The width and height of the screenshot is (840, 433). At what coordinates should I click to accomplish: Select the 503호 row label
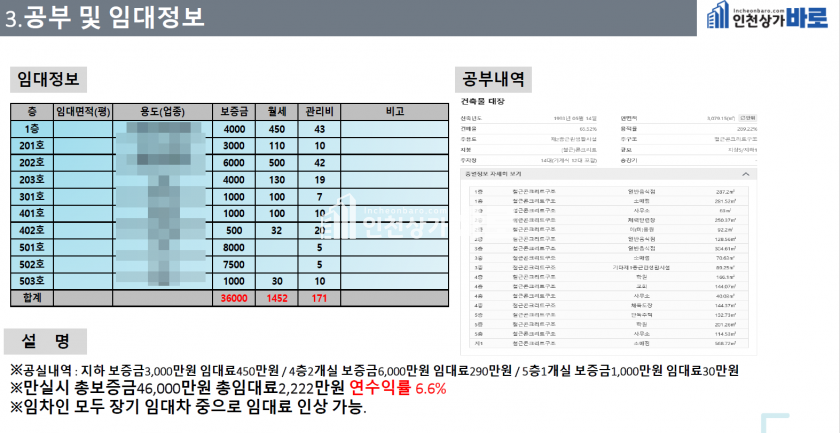pyautogui.click(x=32, y=280)
